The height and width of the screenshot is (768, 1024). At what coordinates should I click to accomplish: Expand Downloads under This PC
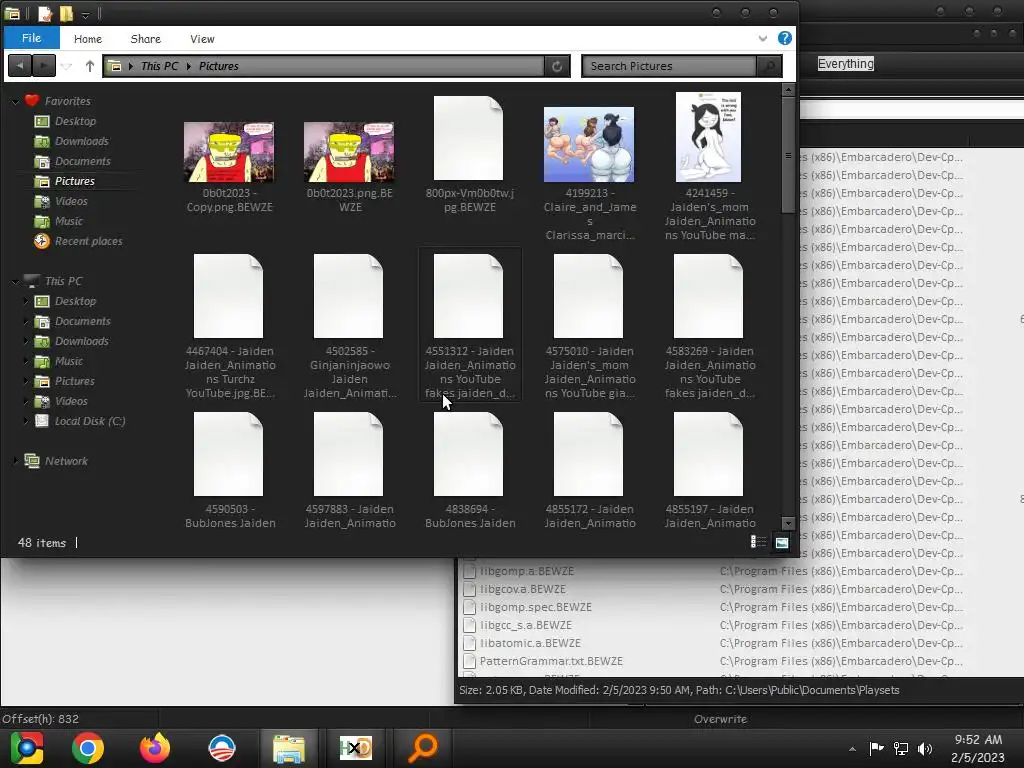[26, 342]
